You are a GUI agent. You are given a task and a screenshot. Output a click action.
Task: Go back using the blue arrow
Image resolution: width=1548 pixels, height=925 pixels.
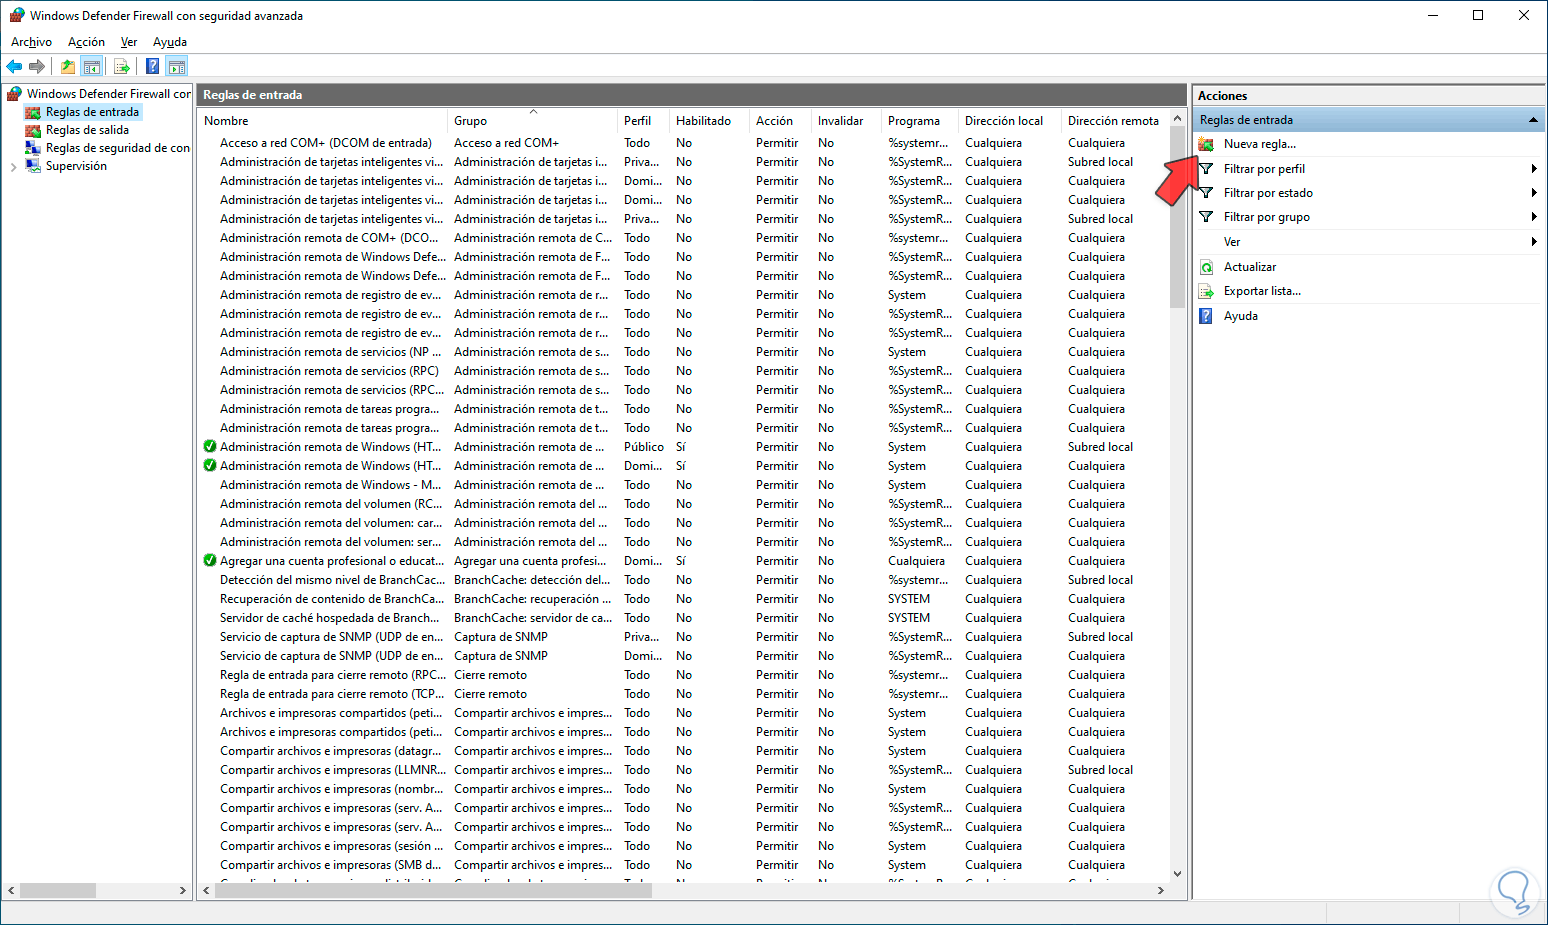[14, 67]
